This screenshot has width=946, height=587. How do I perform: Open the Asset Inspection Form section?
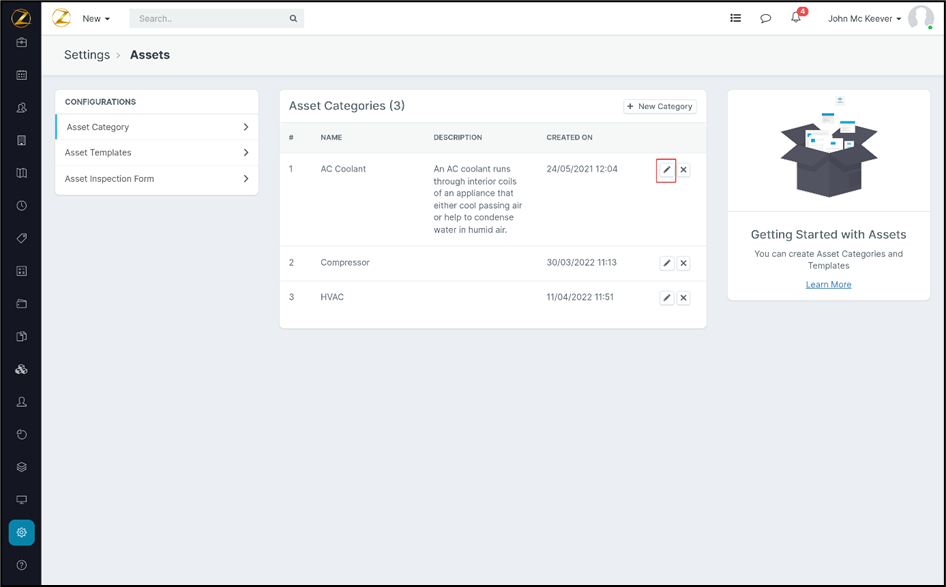pos(109,179)
